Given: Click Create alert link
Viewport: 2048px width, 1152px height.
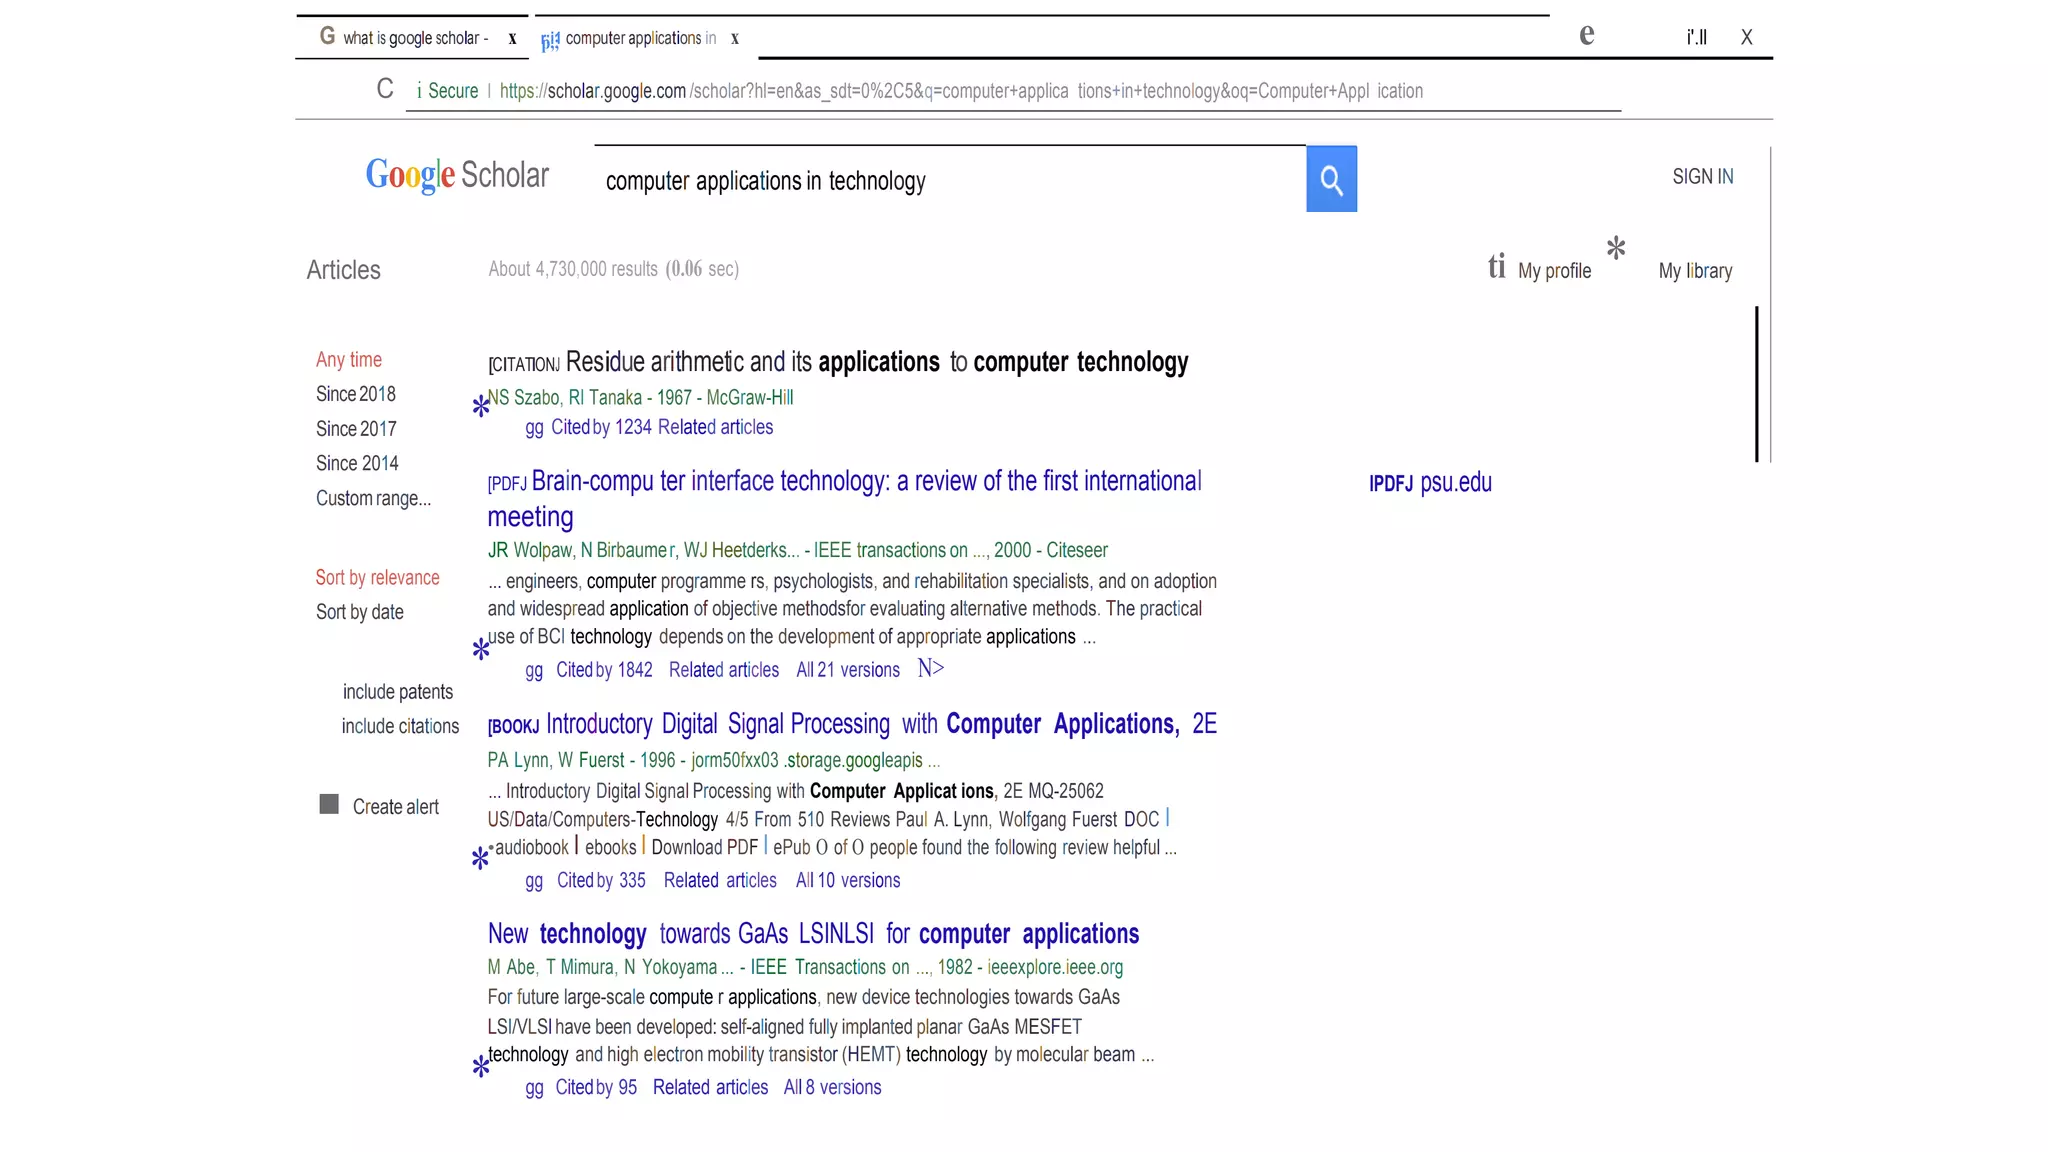Looking at the screenshot, I should (395, 807).
